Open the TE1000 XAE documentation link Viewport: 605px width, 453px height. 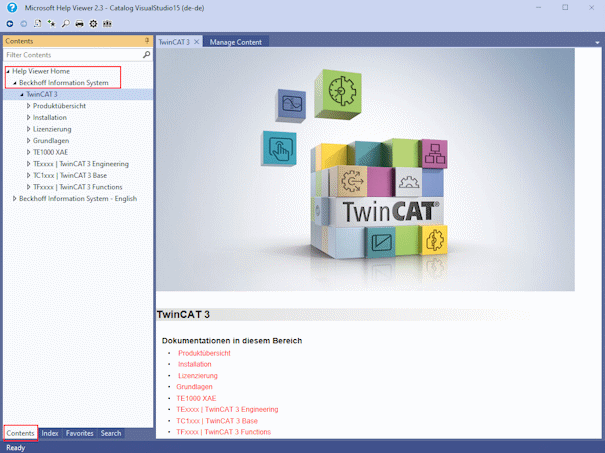(x=196, y=398)
